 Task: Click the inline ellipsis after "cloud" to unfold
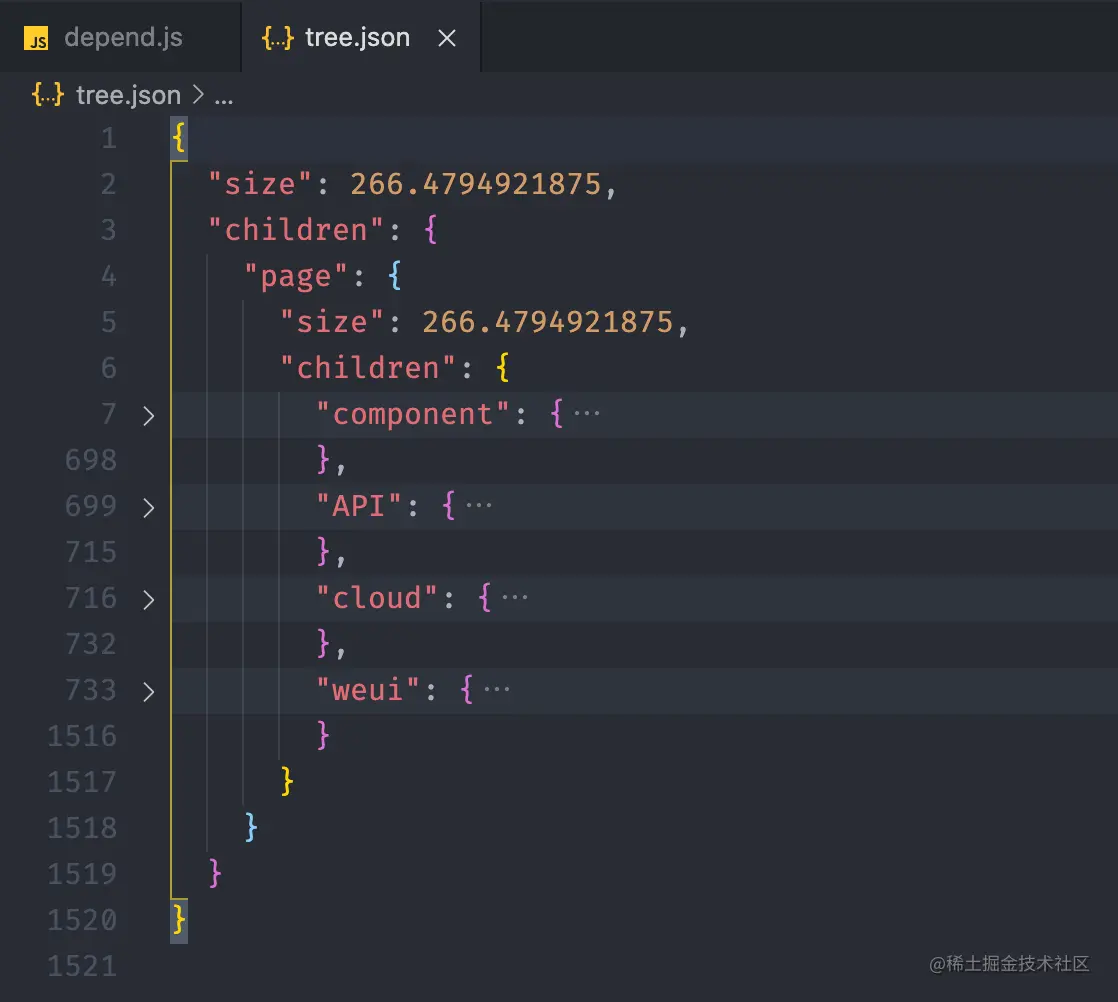coord(516,596)
